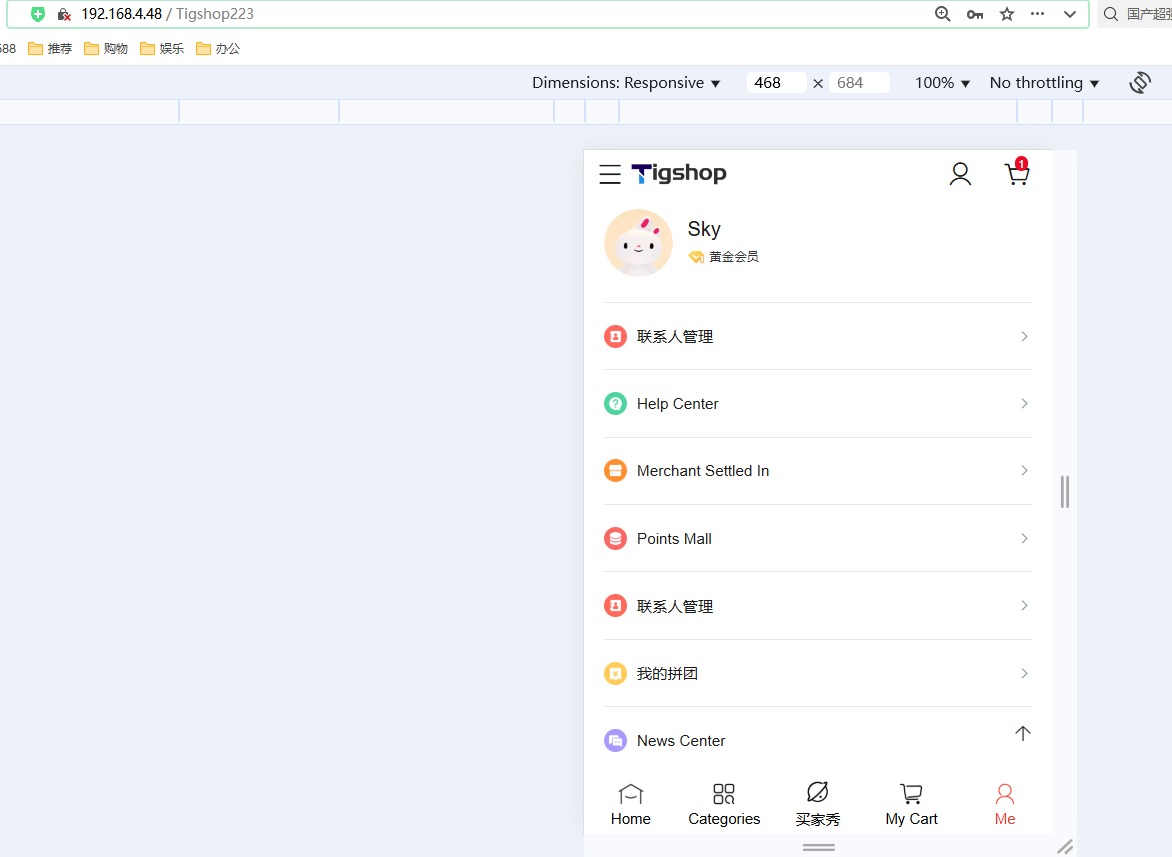The width and height of the screenshot is (1172, 857).
Task: Open the 100% zoom level dropdown
Action: tap(942, 83)
